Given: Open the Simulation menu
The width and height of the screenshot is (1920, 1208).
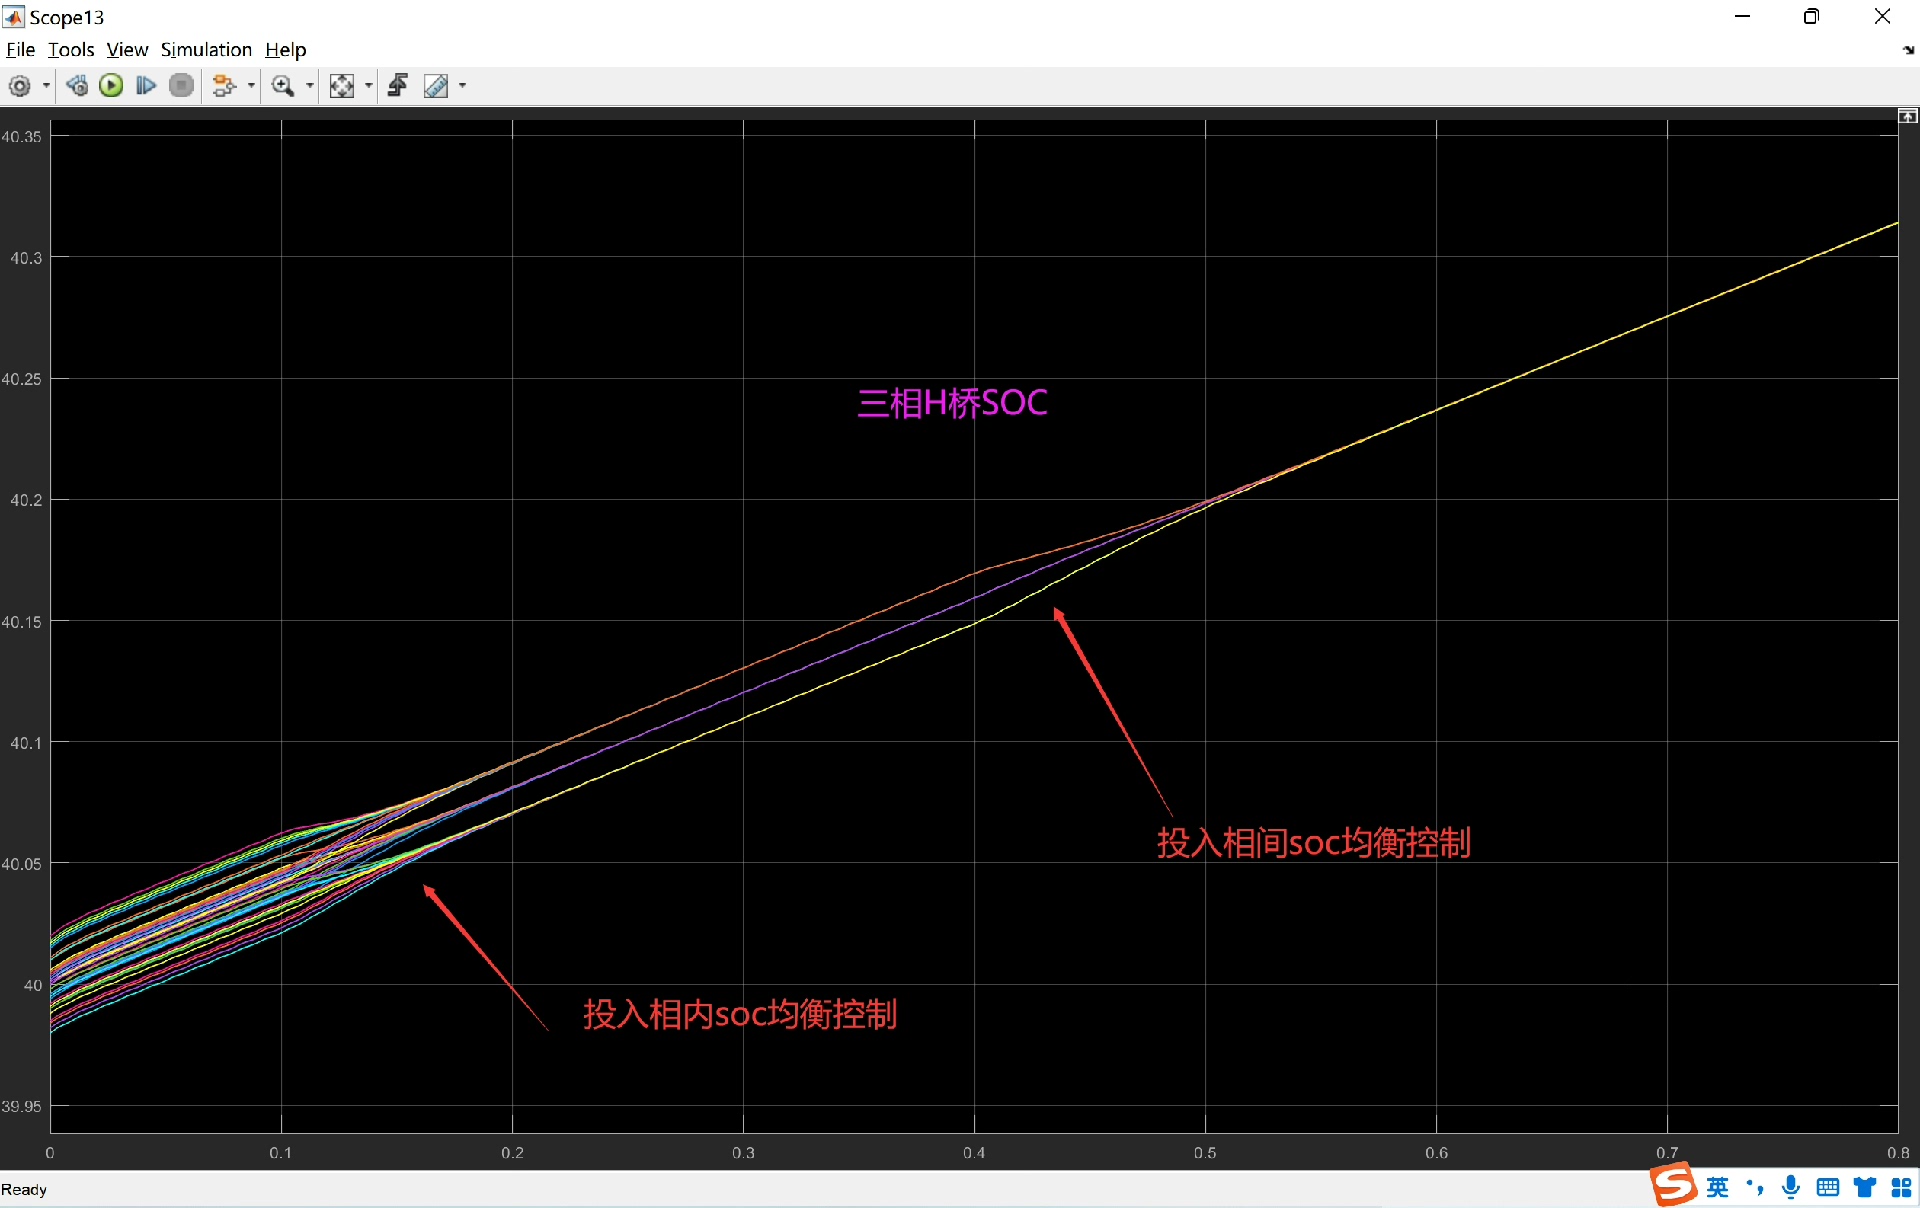Looking at the screenshot, I should (206, 50).
